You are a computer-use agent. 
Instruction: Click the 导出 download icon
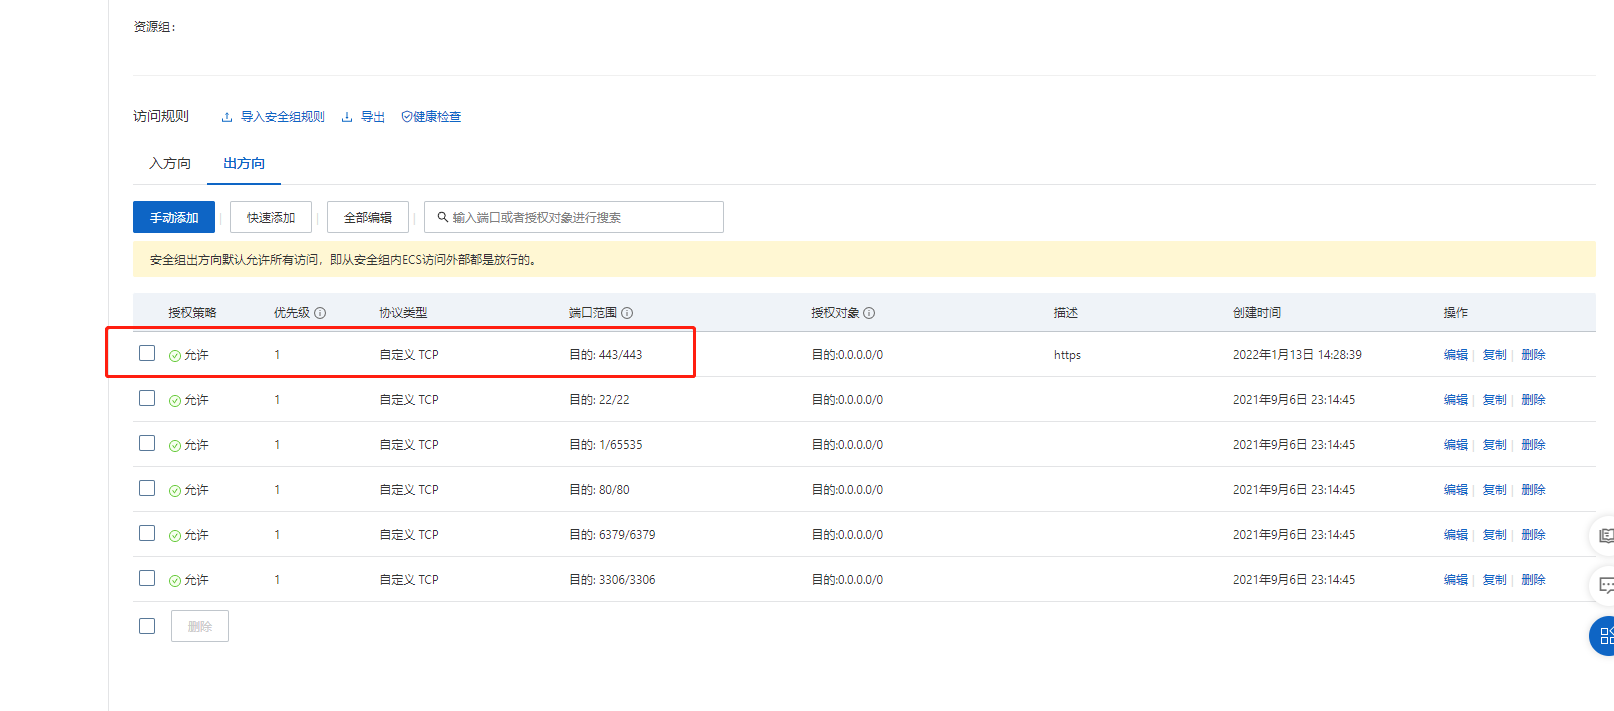coord(347,117)
